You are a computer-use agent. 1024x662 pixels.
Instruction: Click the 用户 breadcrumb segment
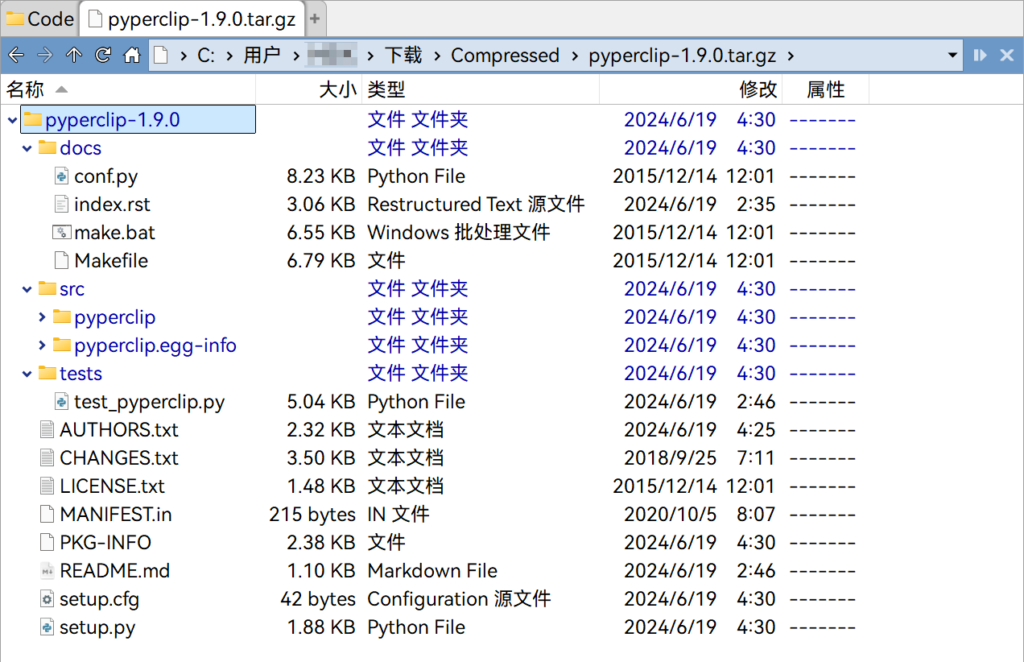tap(262, 55)
